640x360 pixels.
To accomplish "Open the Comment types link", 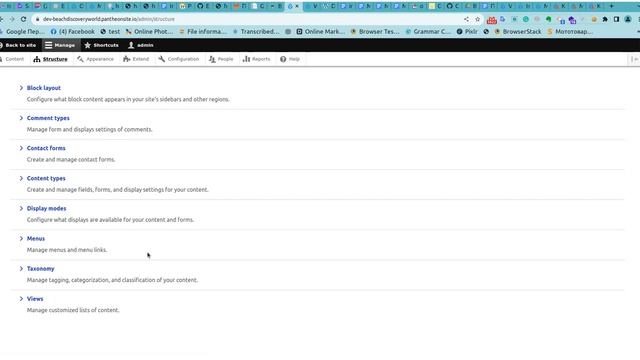I will click(x=48, y=118).
